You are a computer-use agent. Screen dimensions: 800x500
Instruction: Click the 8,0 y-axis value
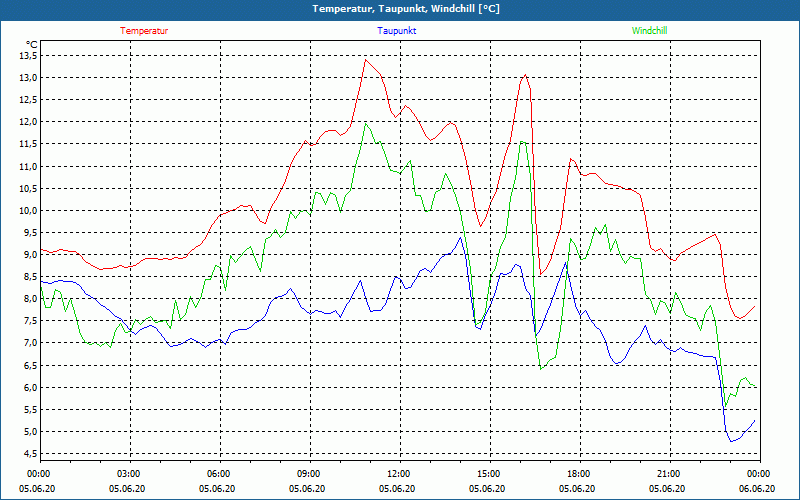pos(31,299)
